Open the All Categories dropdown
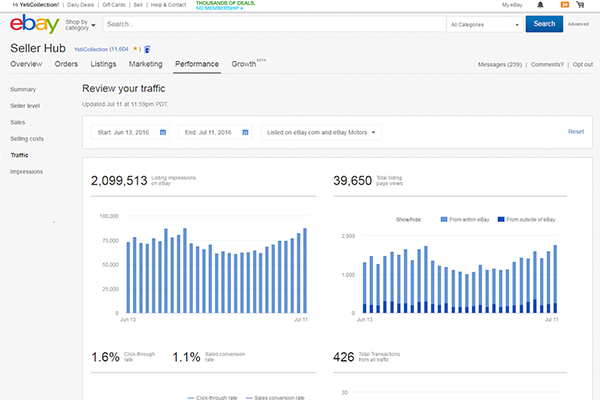This screenshot has width=600, height=400. coord(484,24)
